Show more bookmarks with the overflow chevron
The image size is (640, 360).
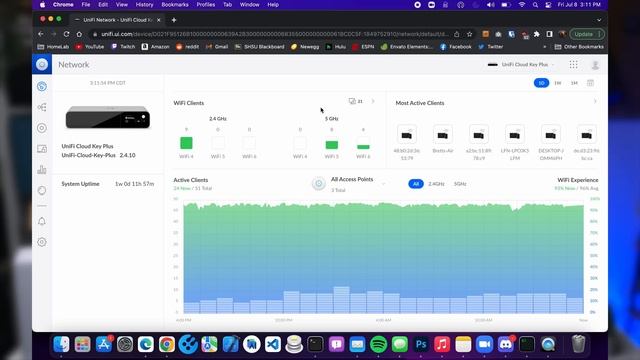coord(544,47)
